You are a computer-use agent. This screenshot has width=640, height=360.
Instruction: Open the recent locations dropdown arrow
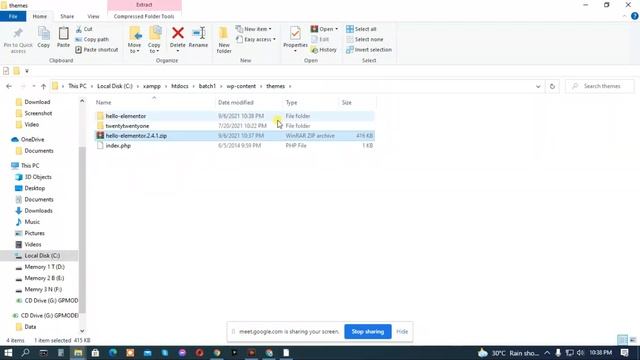(33, 86)
